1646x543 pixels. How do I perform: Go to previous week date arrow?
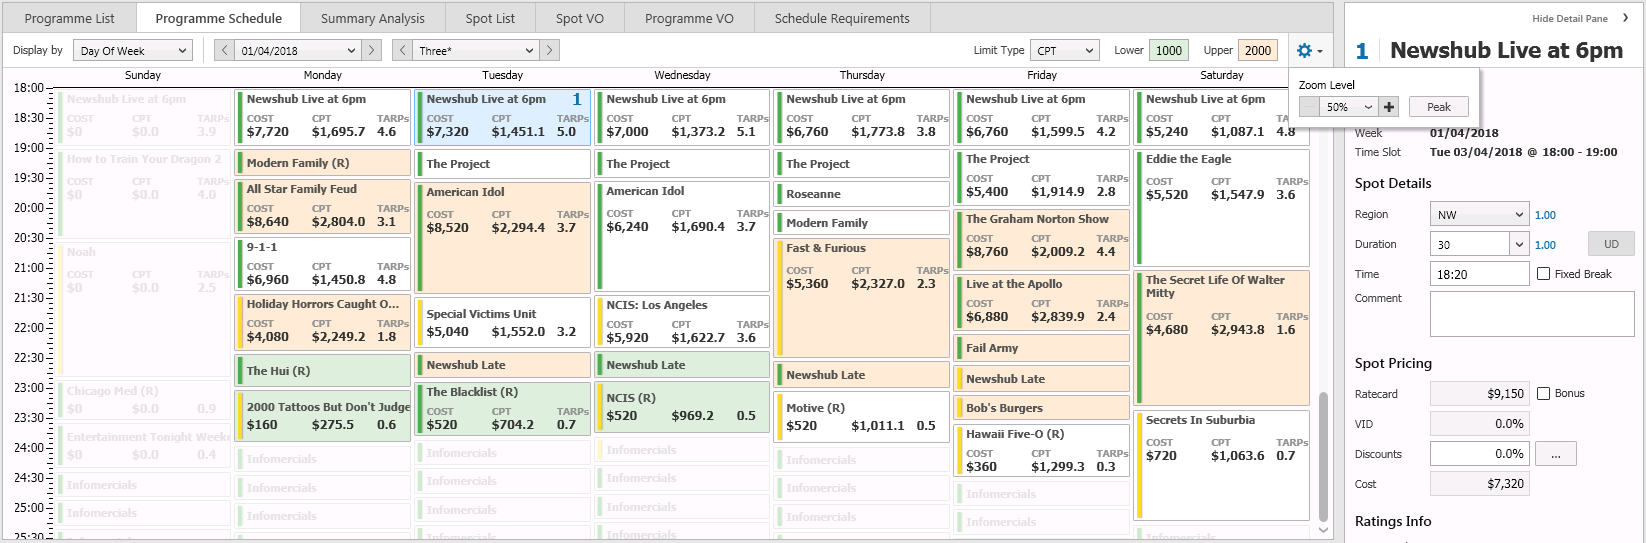(224, 50)
